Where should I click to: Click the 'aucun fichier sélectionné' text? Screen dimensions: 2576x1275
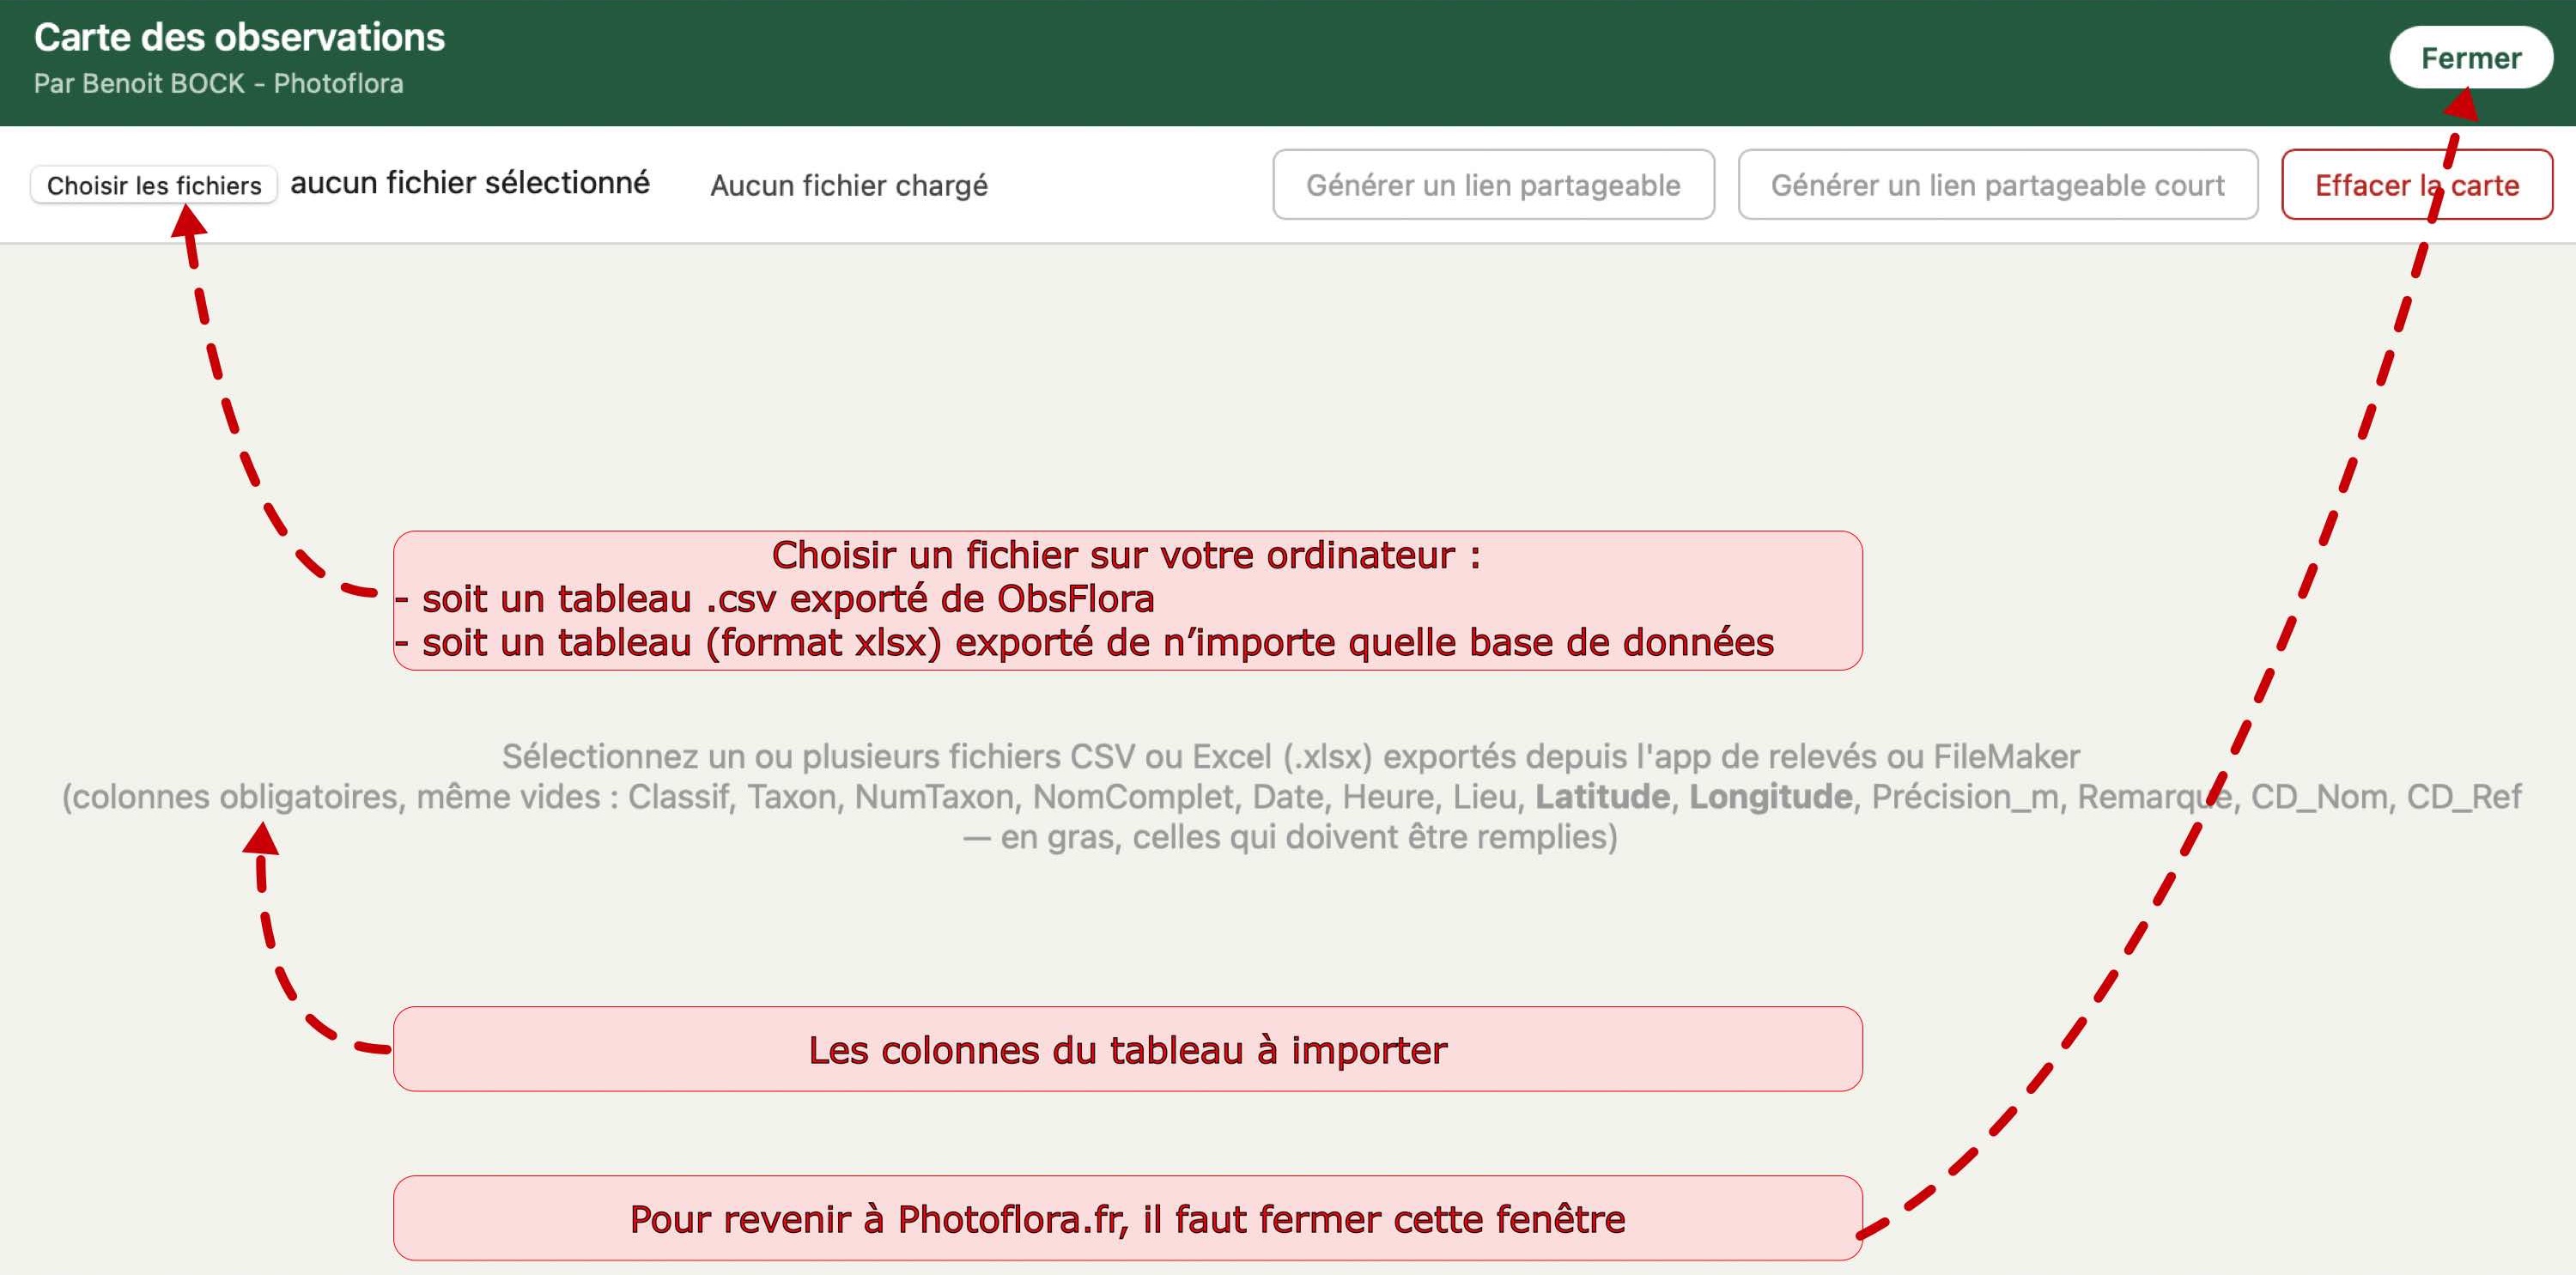470,183
